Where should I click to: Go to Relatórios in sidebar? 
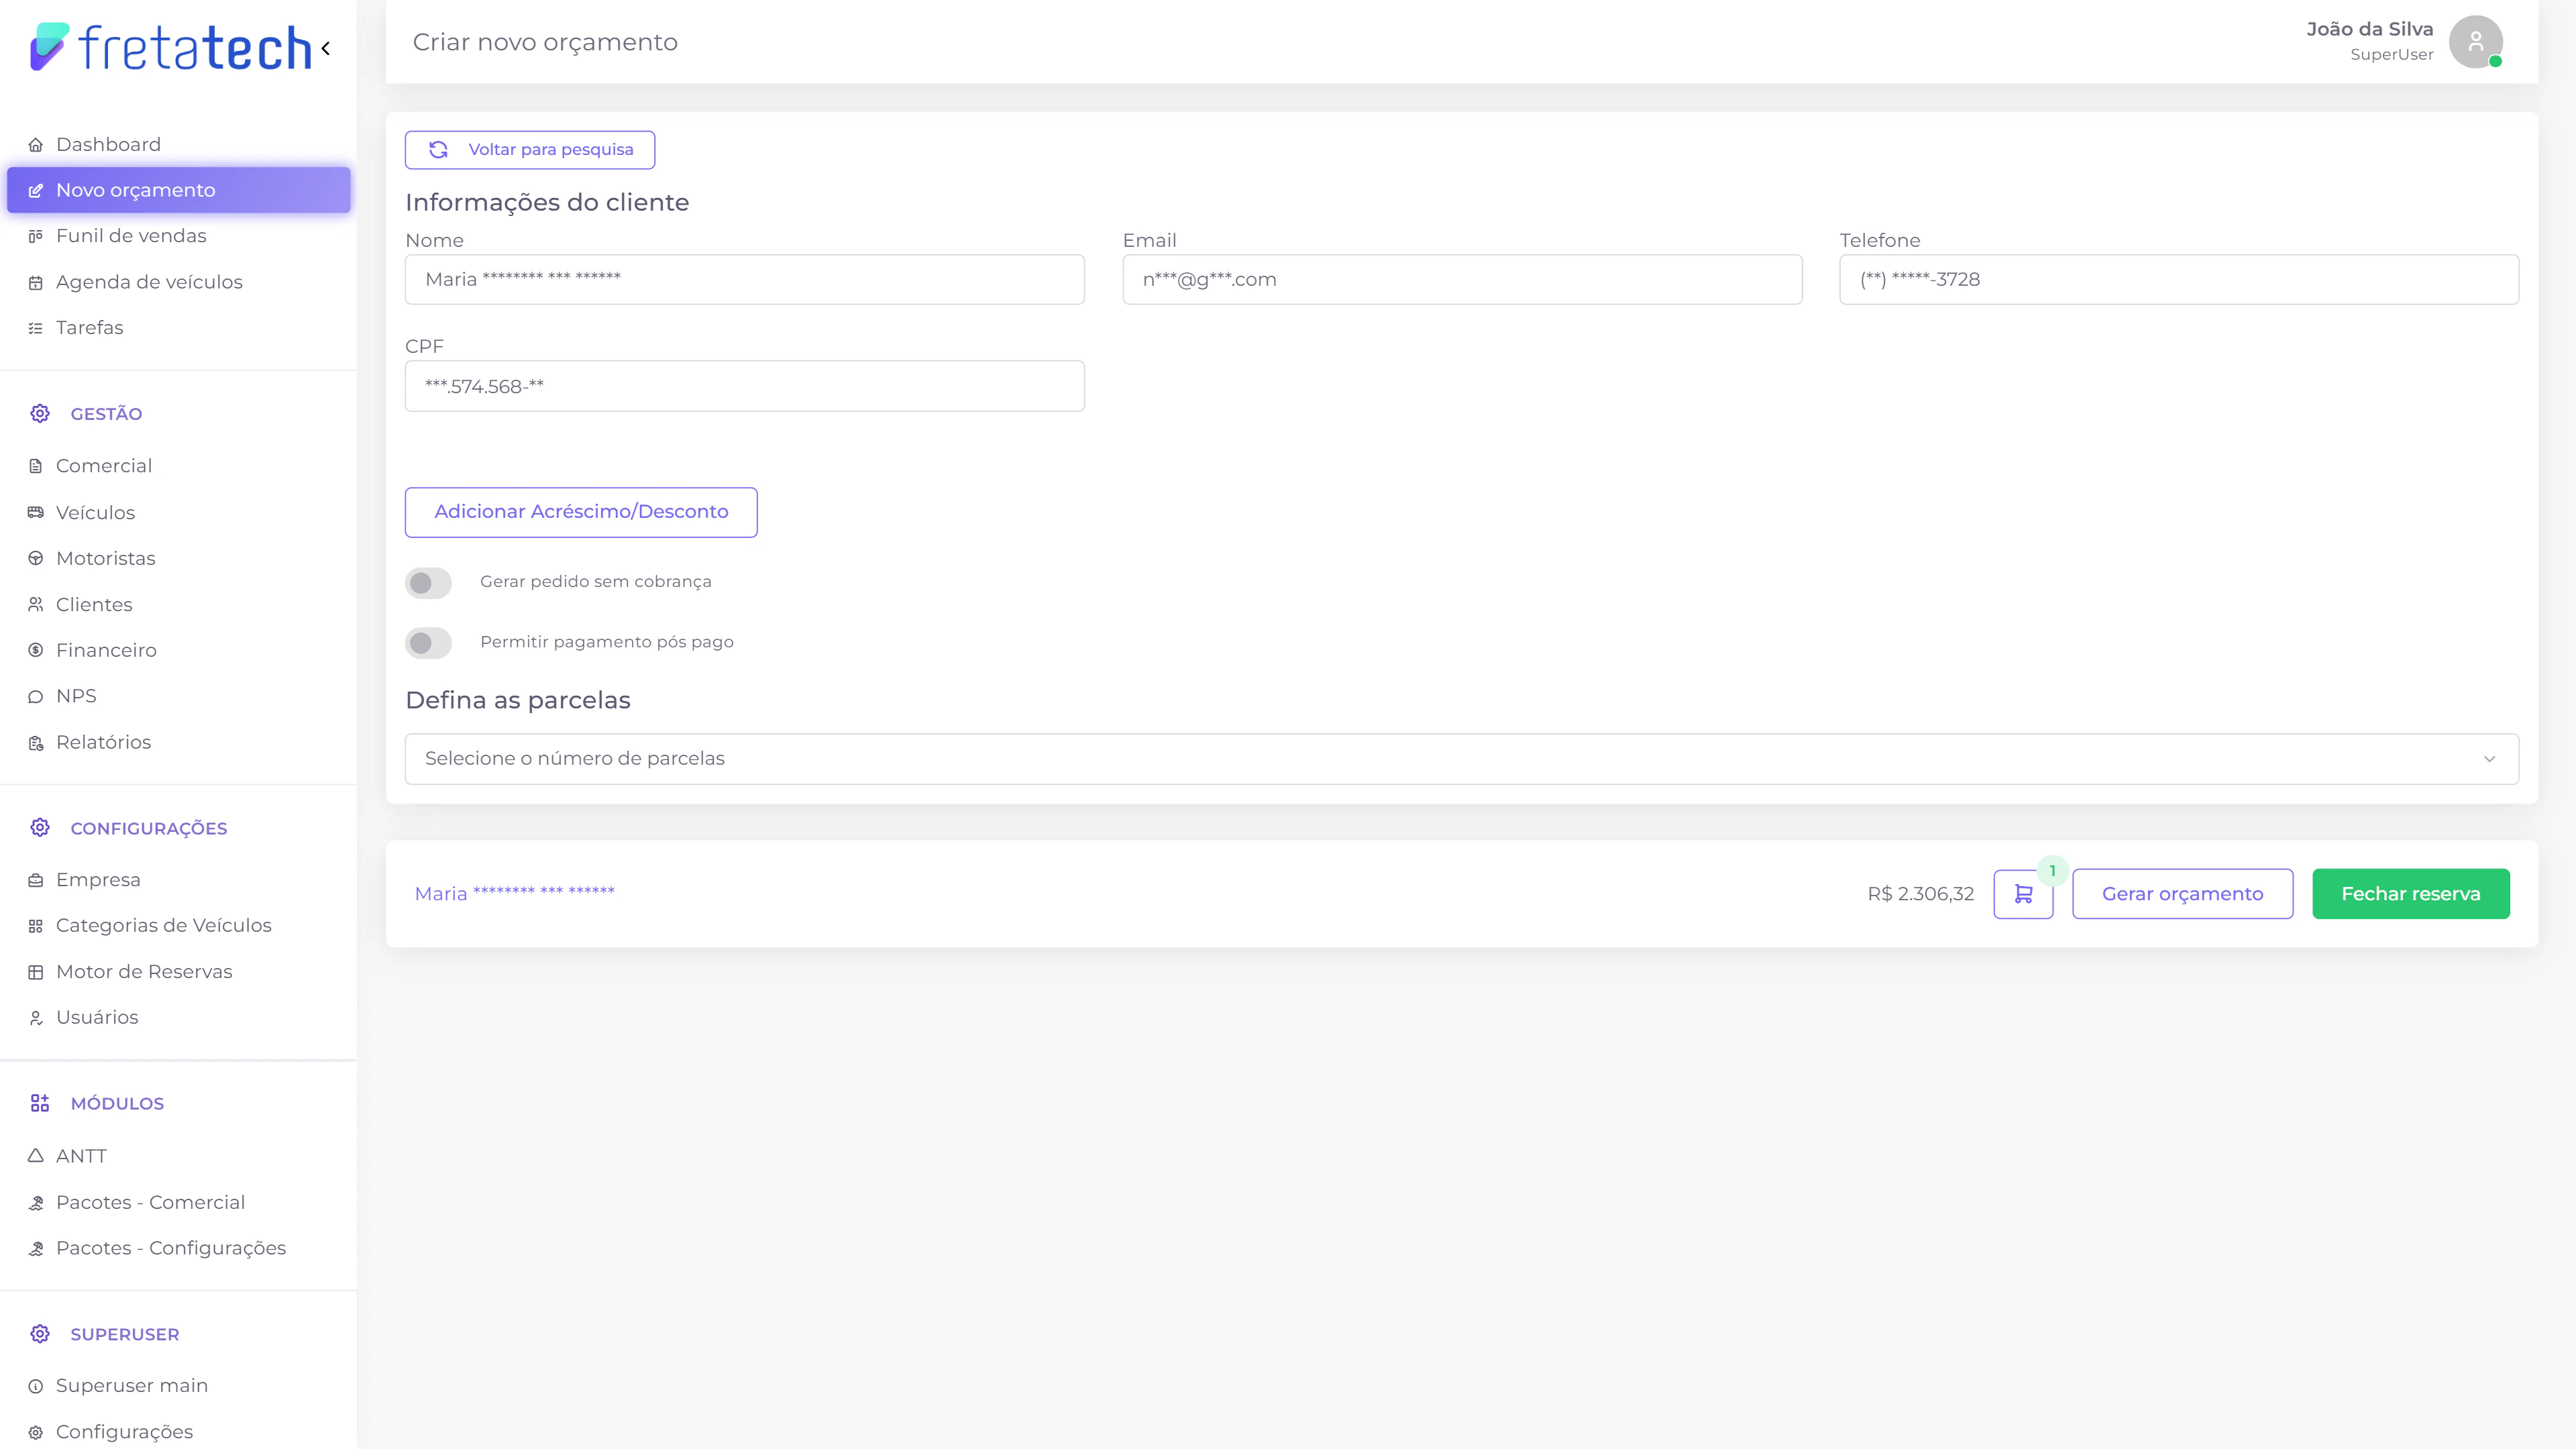click(x=103, y=742)
